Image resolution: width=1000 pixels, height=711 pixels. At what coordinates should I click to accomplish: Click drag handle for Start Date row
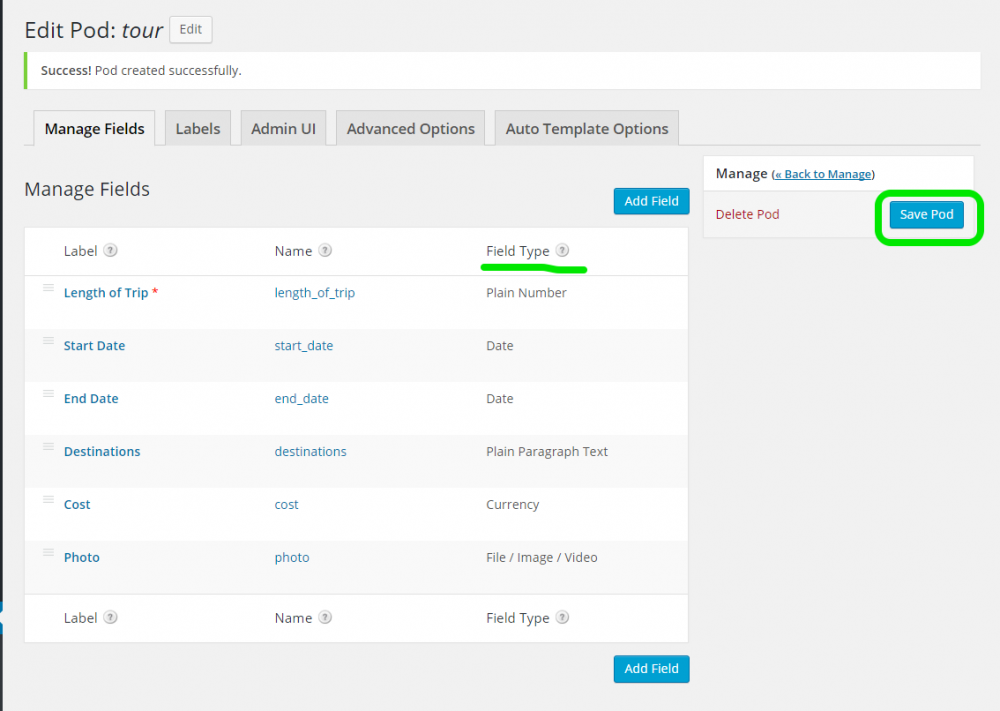click(47, 341)
